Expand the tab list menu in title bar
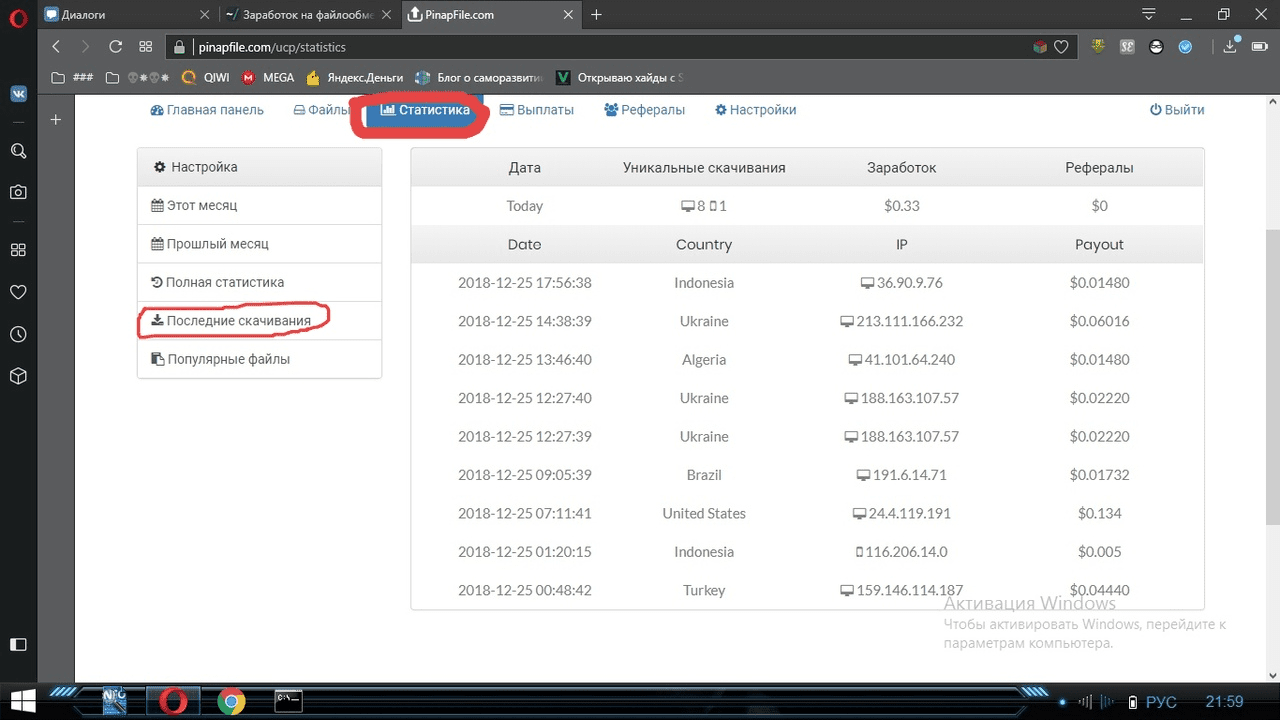 pos(1149,15)
